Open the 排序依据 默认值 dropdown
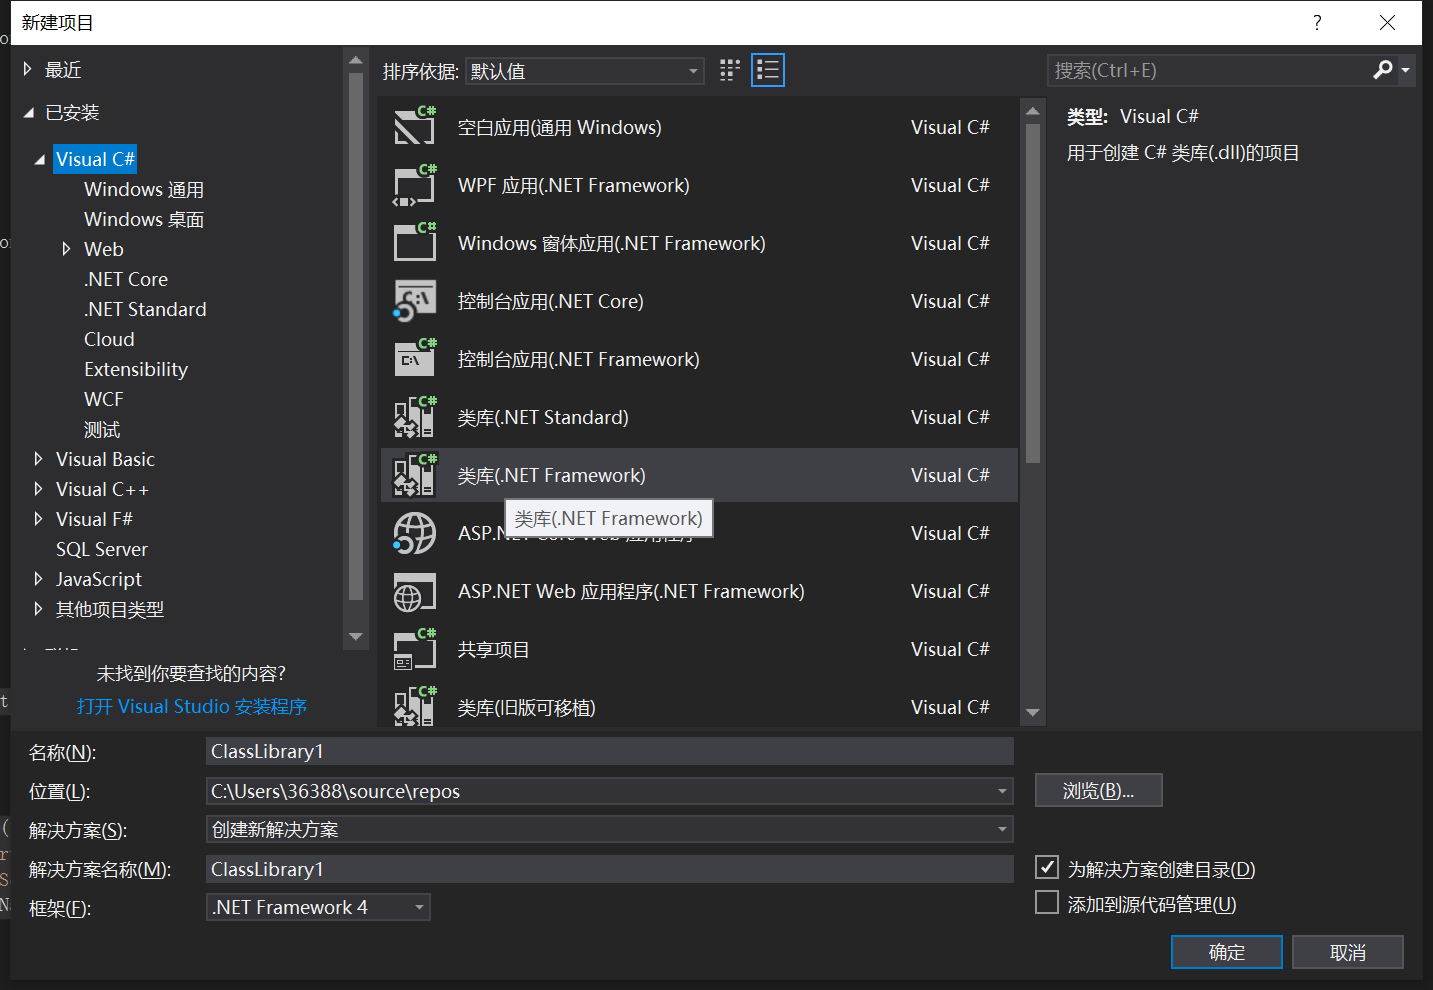Screen dimensions: 1433x990 585,71
